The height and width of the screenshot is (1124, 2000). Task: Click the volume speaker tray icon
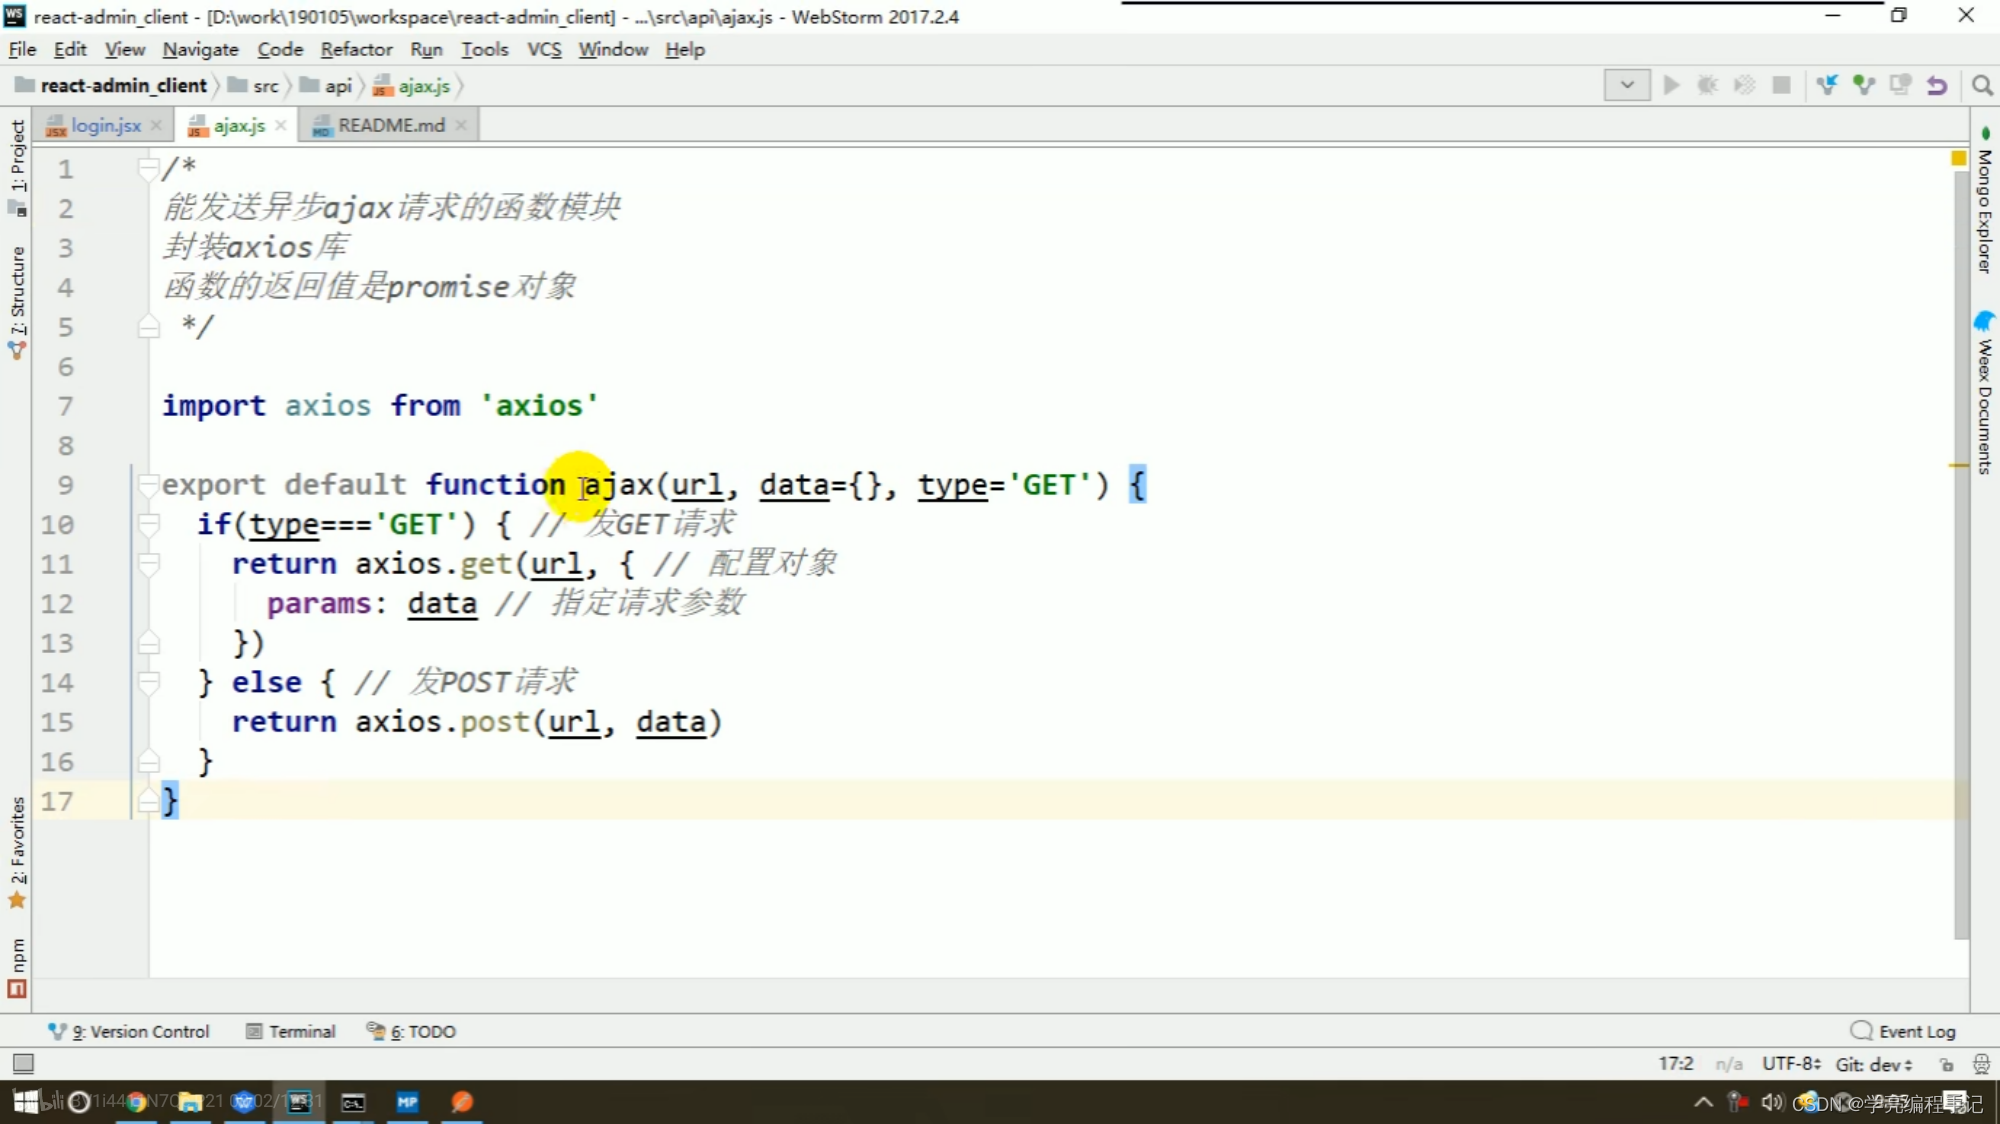[x=1772, y=1102]
